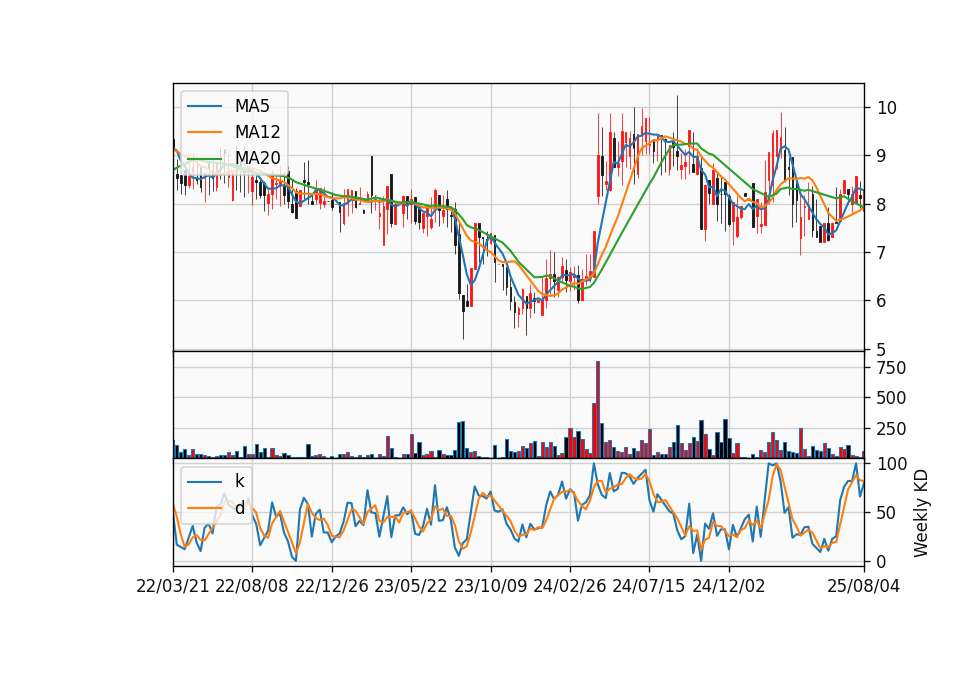Click the KD axis value 0

[882, 561]
